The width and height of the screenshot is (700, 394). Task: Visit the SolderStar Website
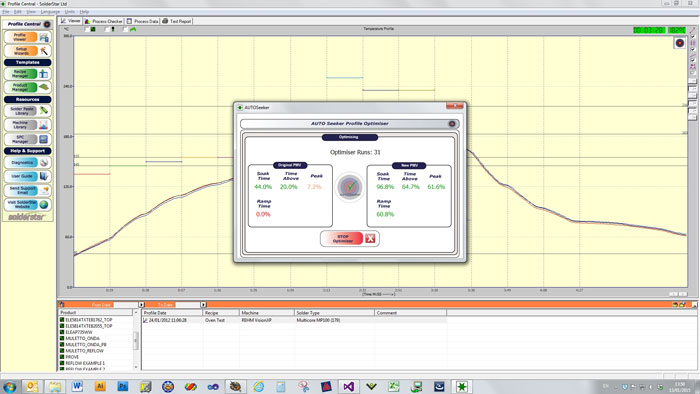(28, 205)
